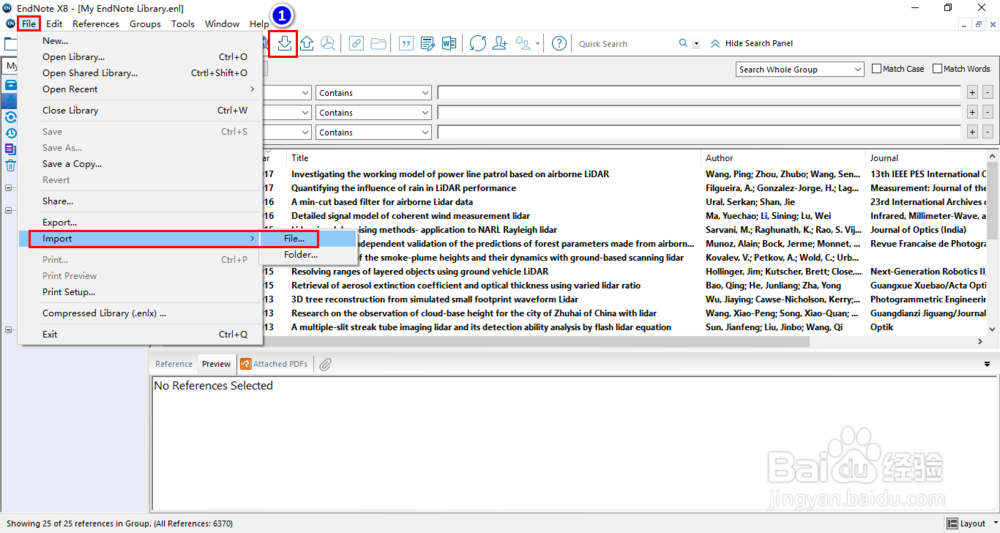Select the Unfiled purple sidebar icon
Image resolution: width=1000 pixels, height=533 pixels.
tap(11, 149)
